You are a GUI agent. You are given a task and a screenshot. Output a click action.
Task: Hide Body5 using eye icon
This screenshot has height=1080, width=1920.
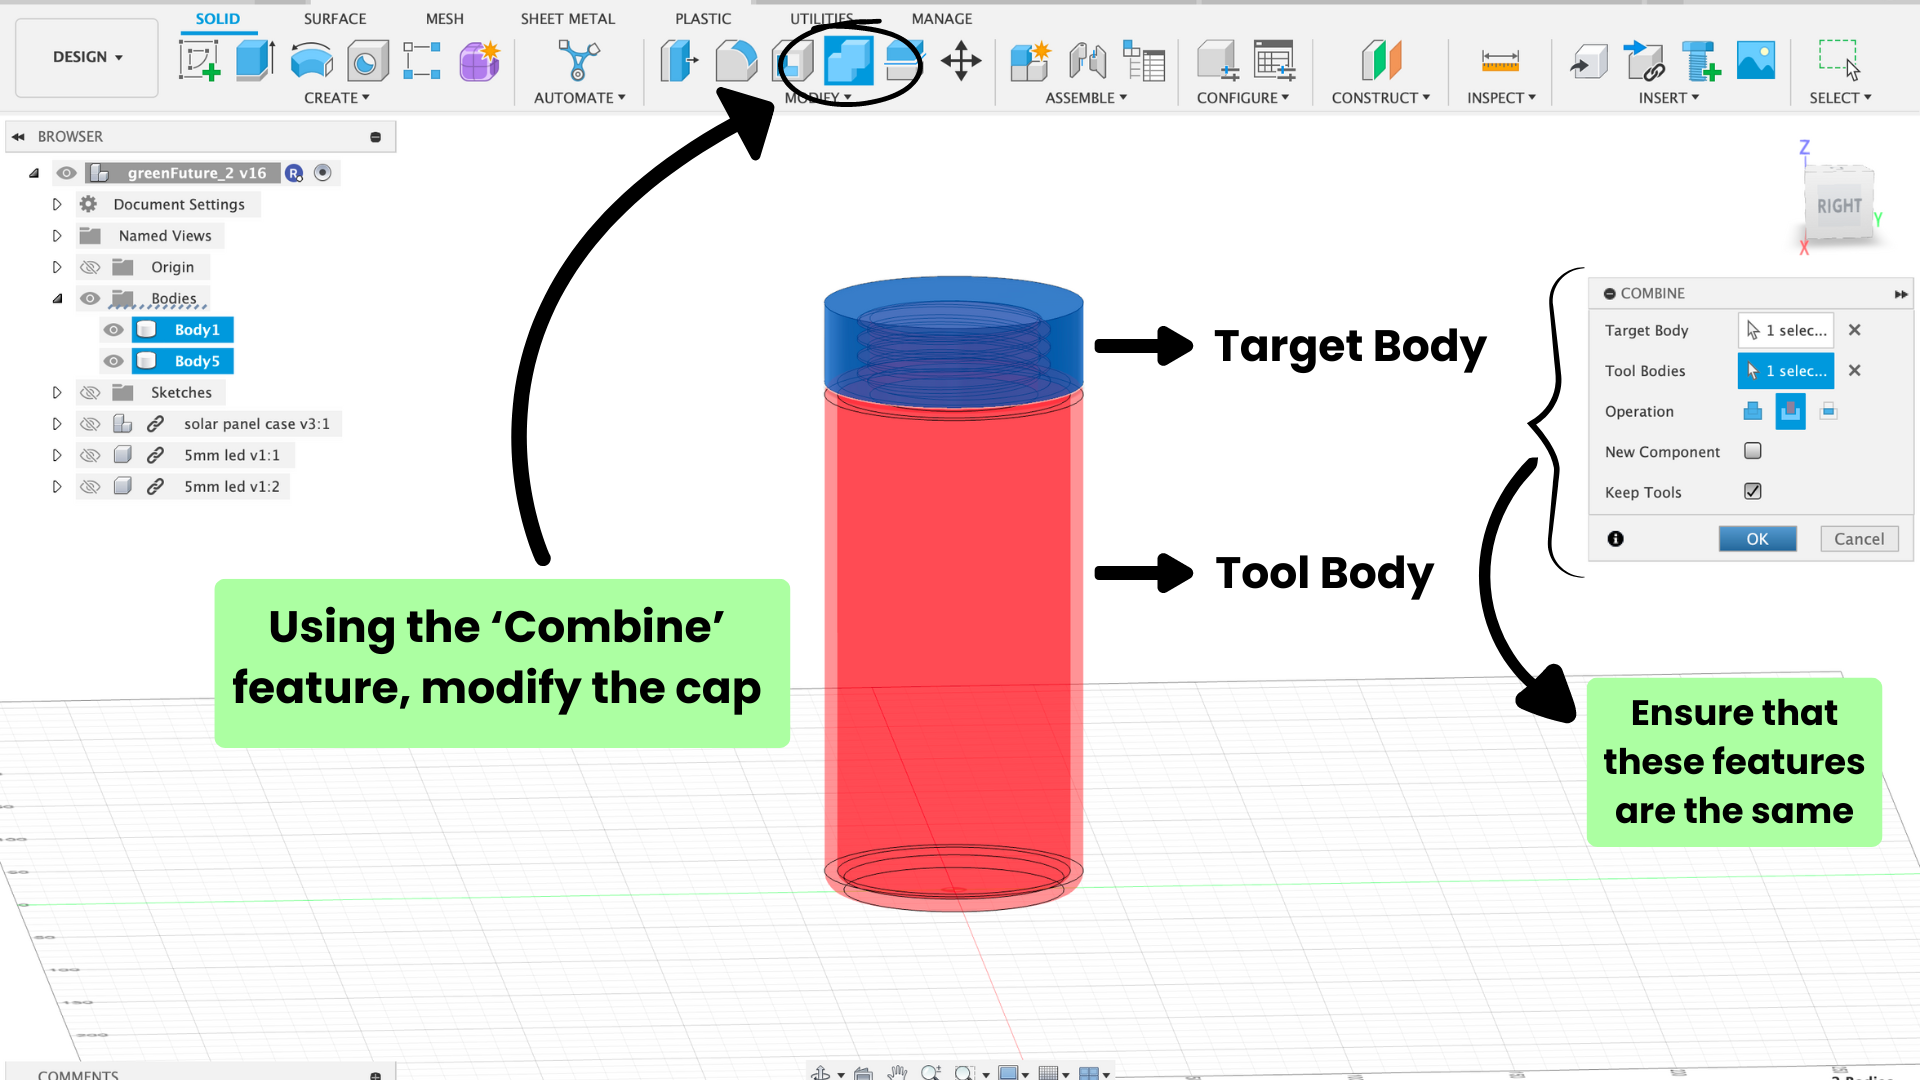click(x=114, y=361)
